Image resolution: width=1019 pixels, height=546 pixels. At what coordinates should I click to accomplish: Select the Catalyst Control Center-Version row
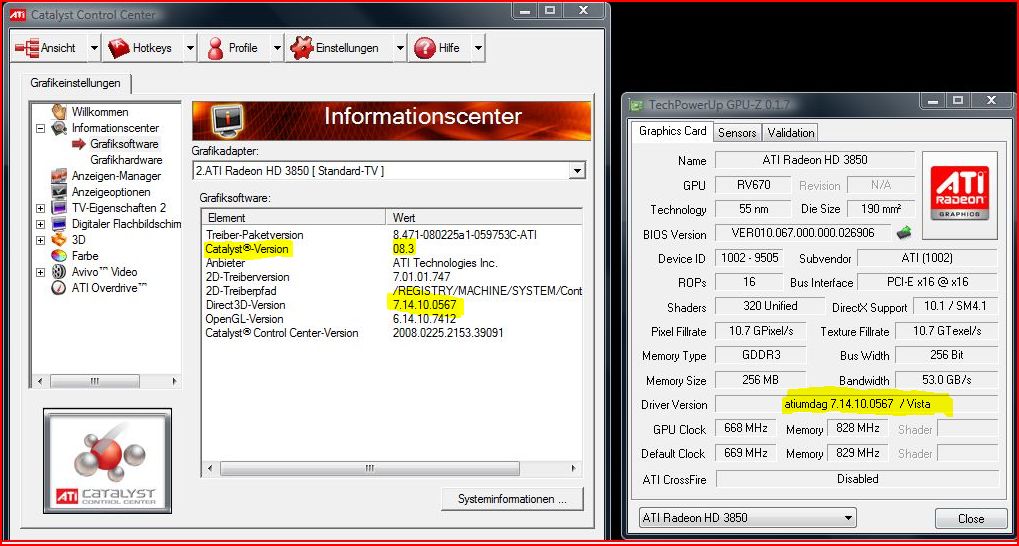(x=391, y=333)
